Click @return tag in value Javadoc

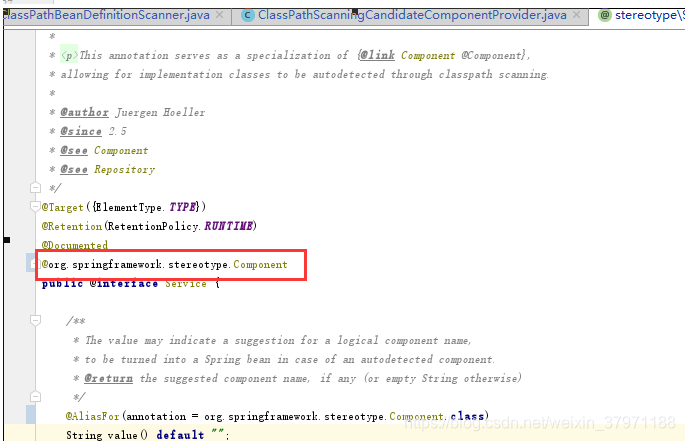(x=108, y=378)
